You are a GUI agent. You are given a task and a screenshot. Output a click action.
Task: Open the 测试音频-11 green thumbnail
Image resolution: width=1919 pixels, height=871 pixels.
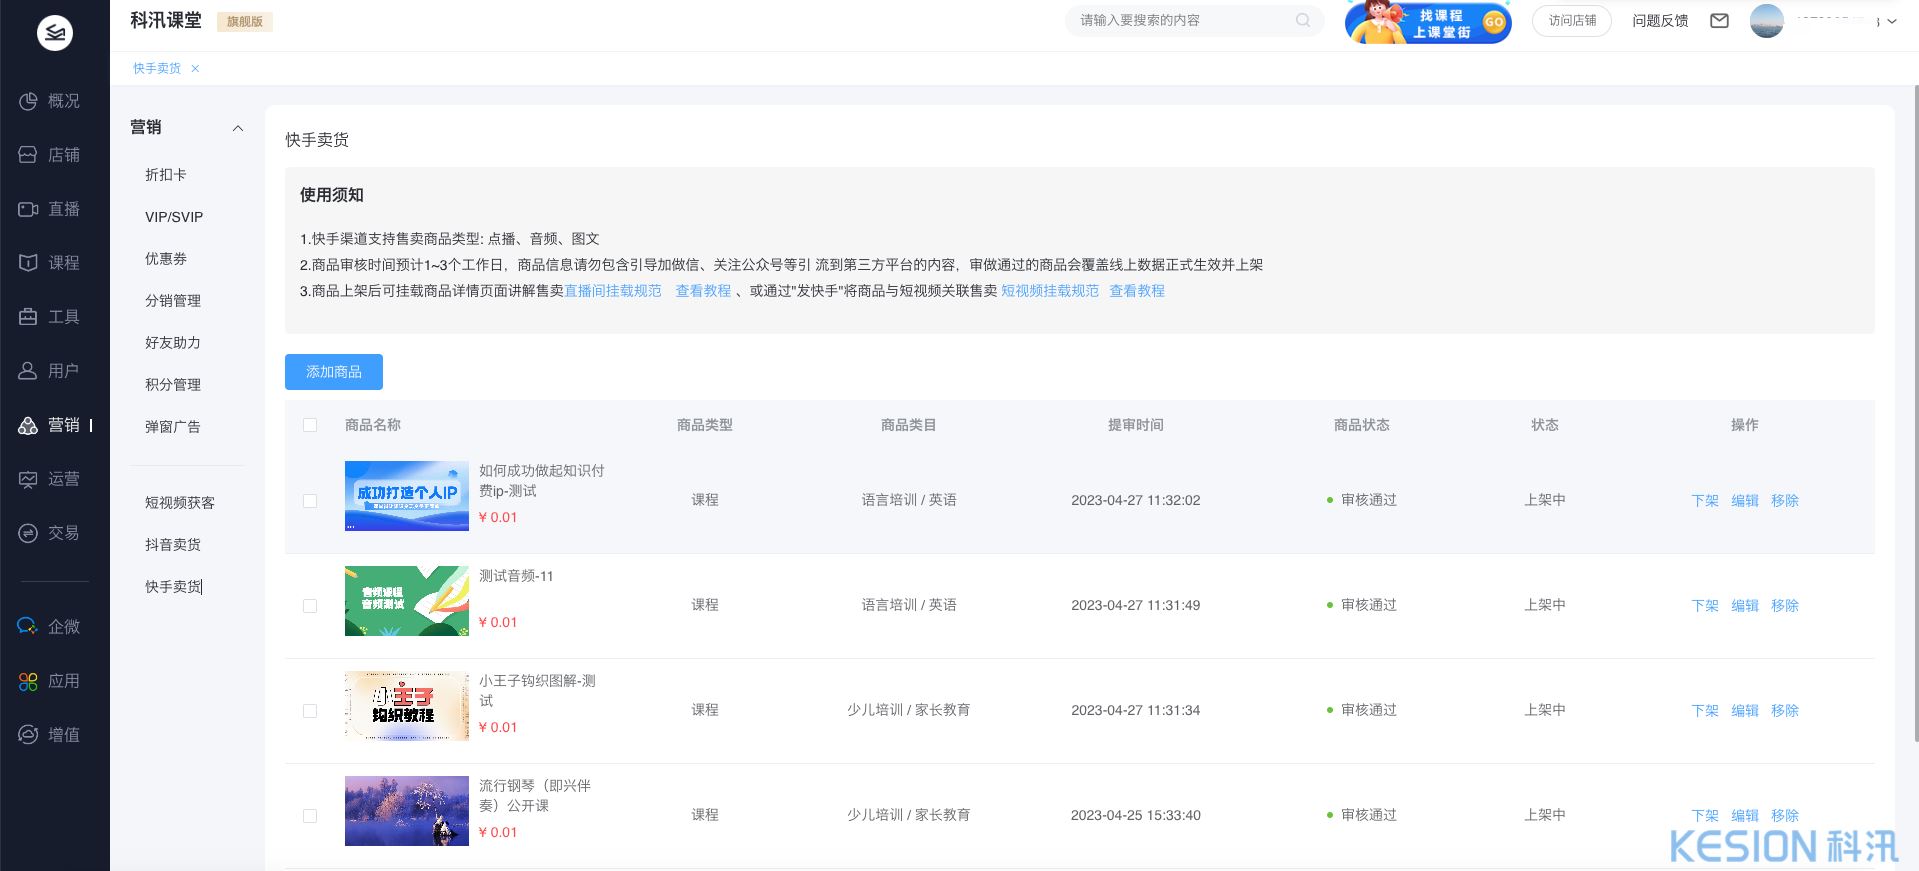tap(407, 601)
